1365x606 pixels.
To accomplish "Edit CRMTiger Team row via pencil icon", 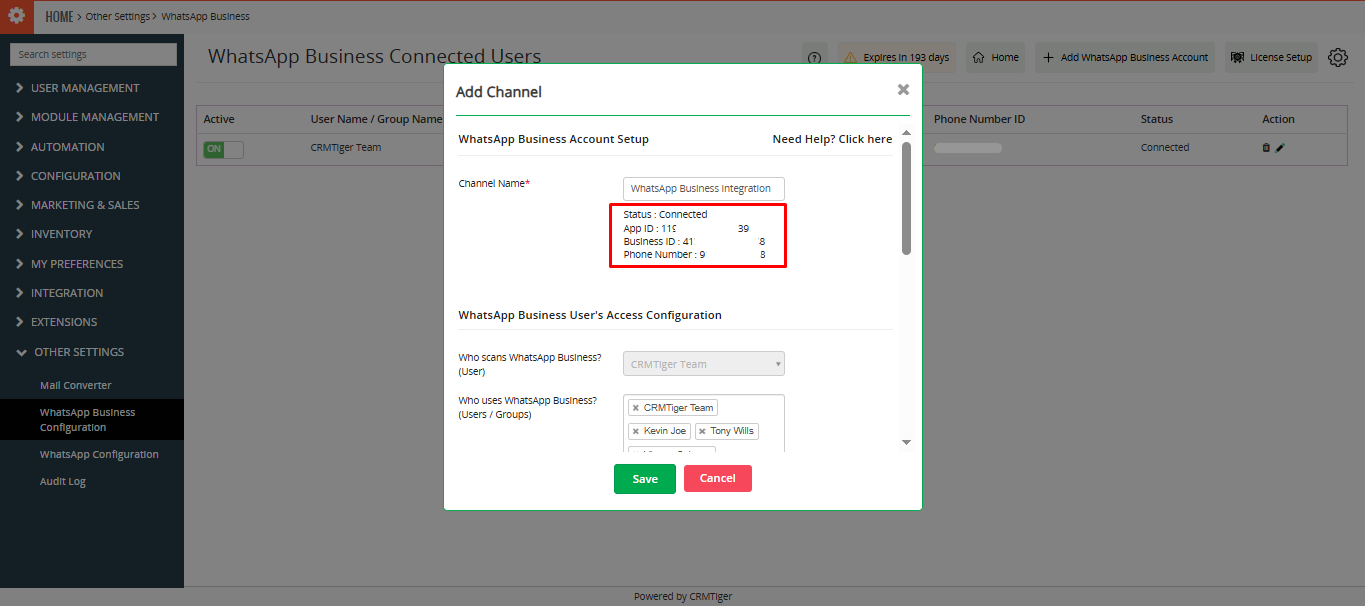I will pyautogui.click(x=1280, y=148).
